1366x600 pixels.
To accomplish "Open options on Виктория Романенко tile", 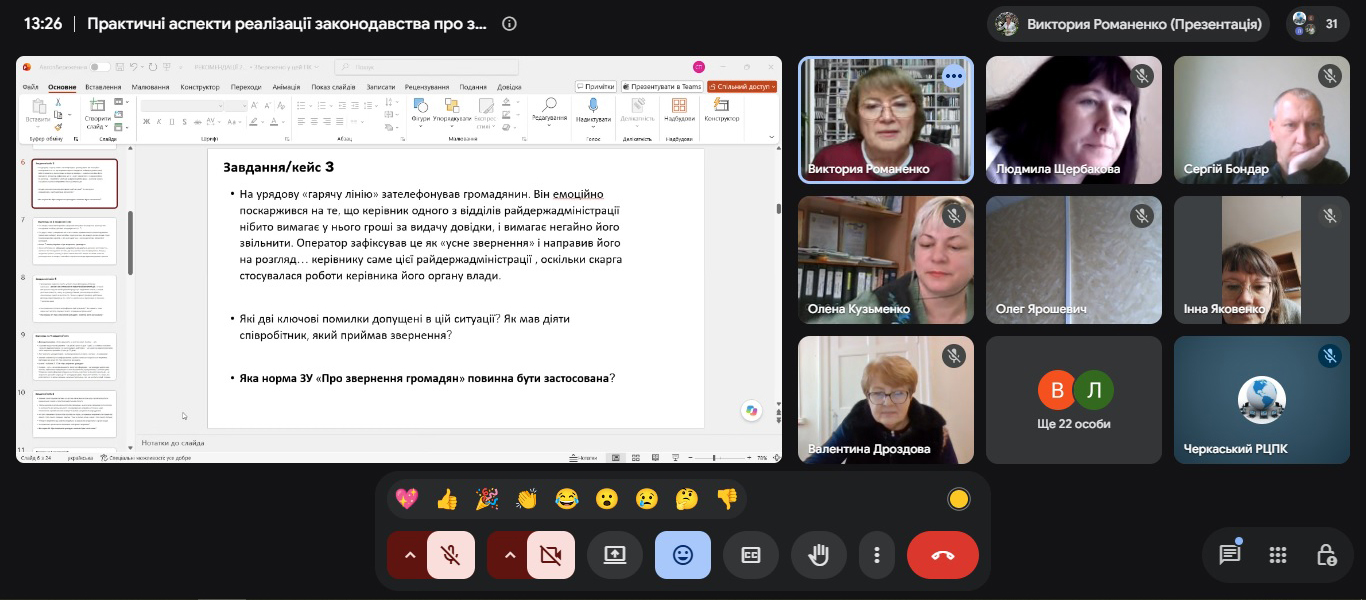I will click(953, 76).
